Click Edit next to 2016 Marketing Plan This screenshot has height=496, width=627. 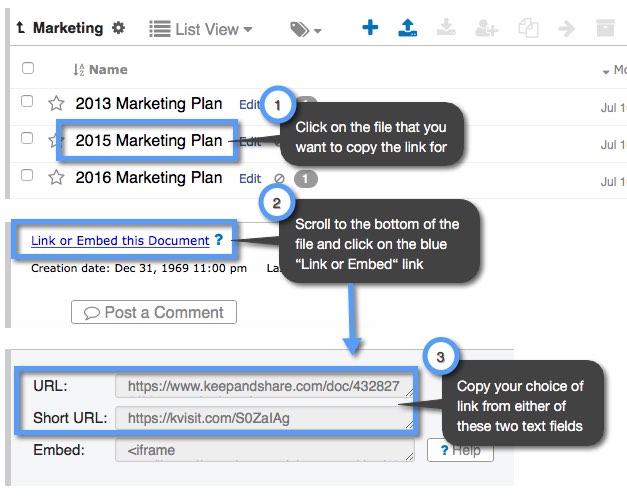[x=250, y=178]
